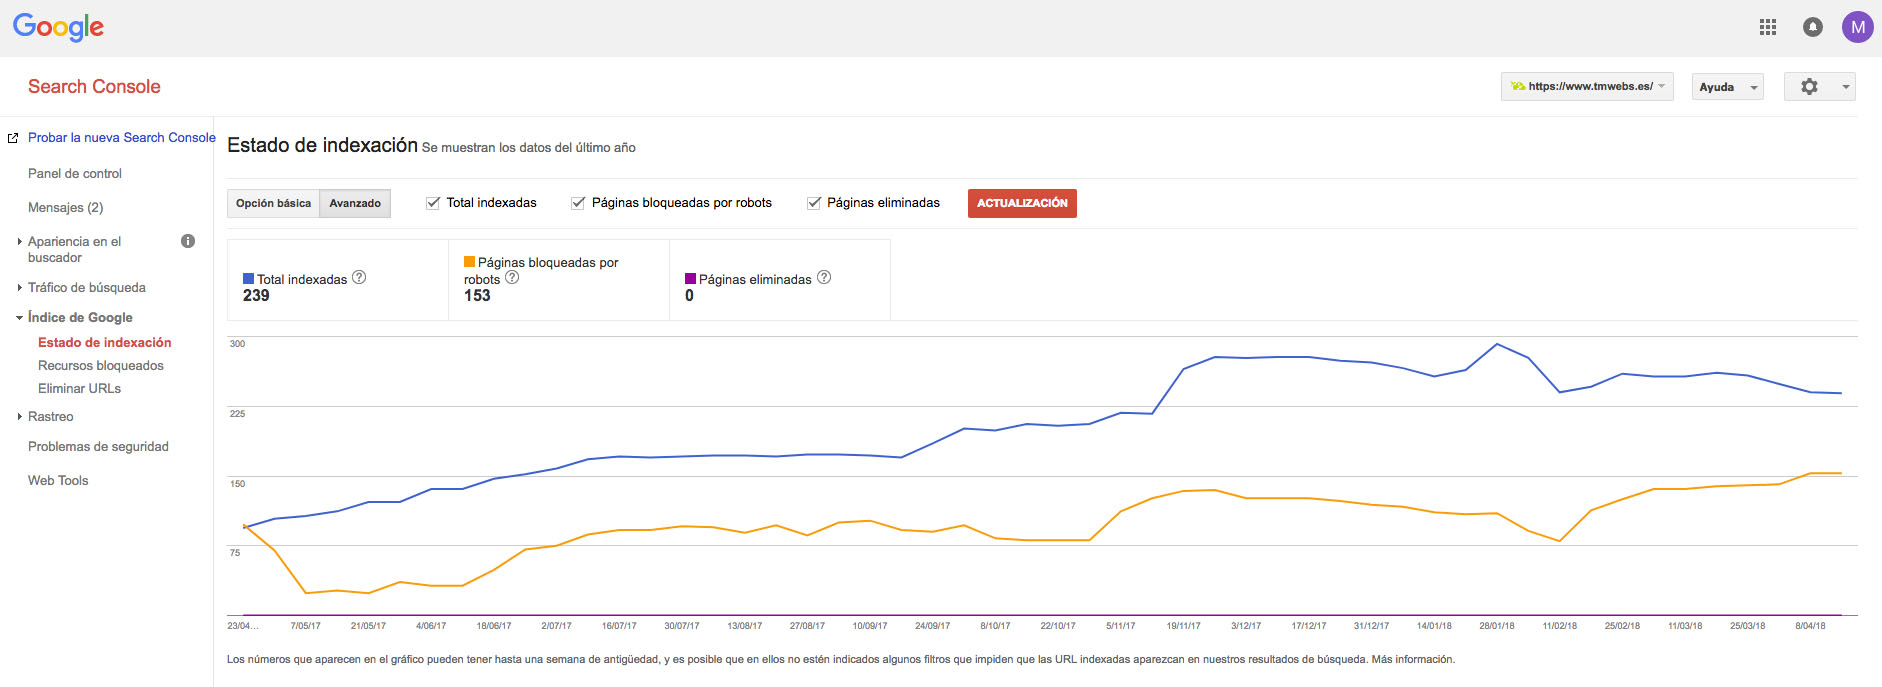
Task: Open the Google apps grid
Action: pos(1768,27)
